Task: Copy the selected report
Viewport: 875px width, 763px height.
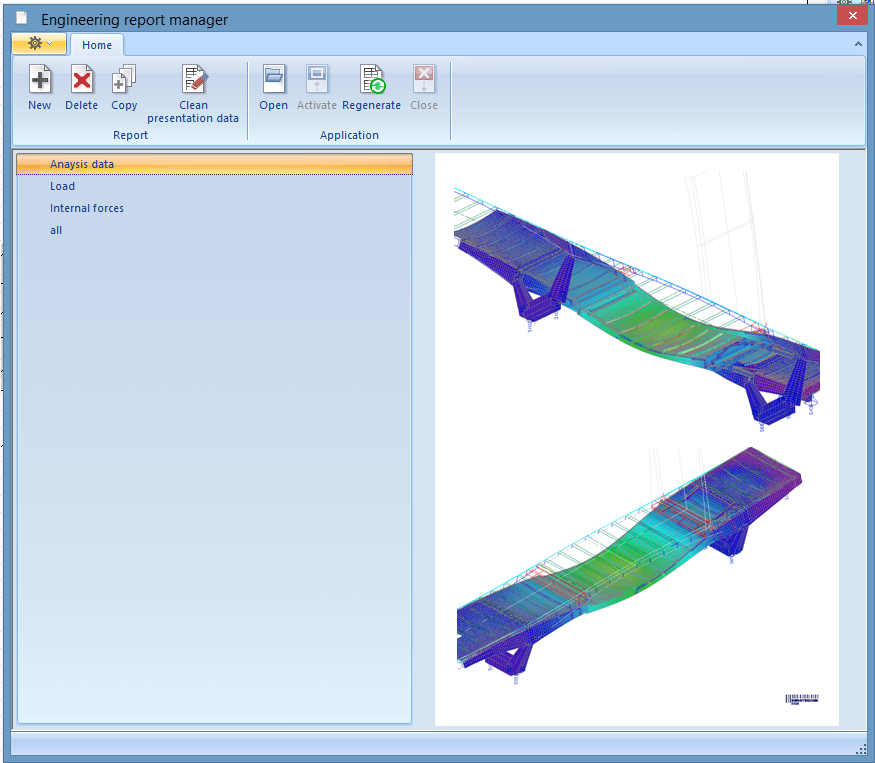Action: coord(124,88)
